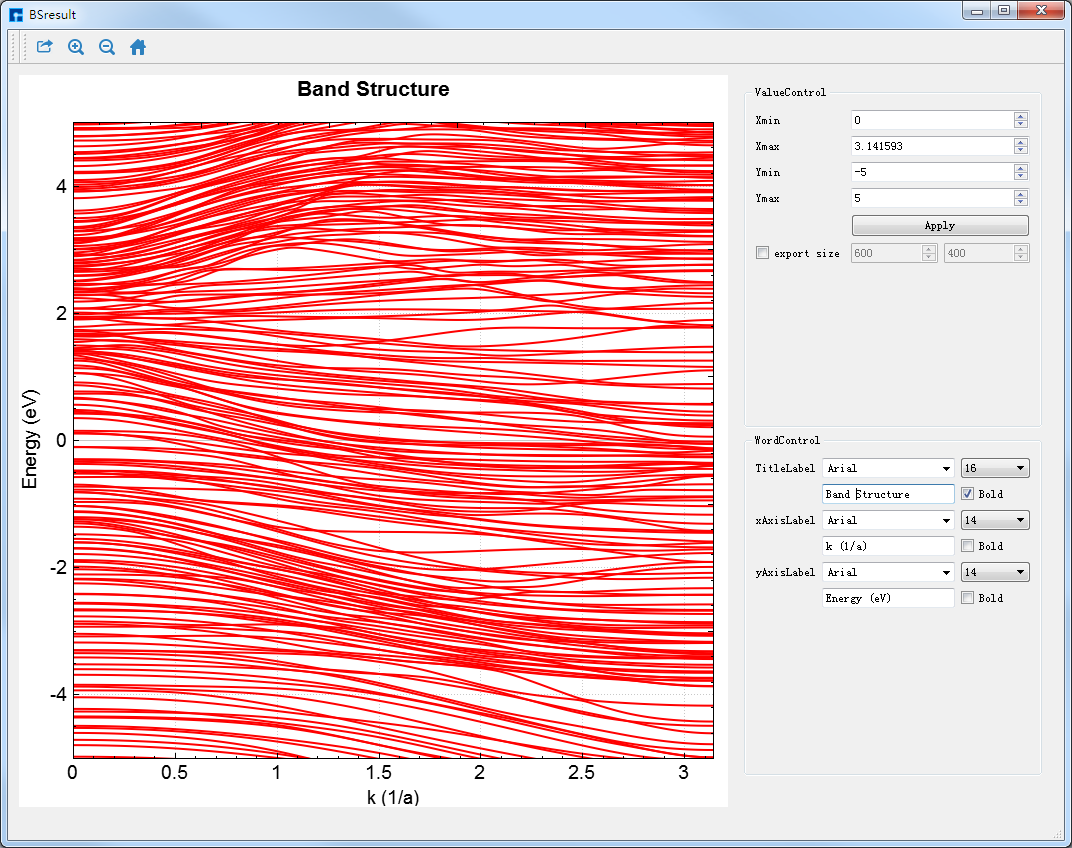Decrease Xmax using the down spinner arrow
This screenshot has width=1072, height=848.
[x=1020, y=150]
